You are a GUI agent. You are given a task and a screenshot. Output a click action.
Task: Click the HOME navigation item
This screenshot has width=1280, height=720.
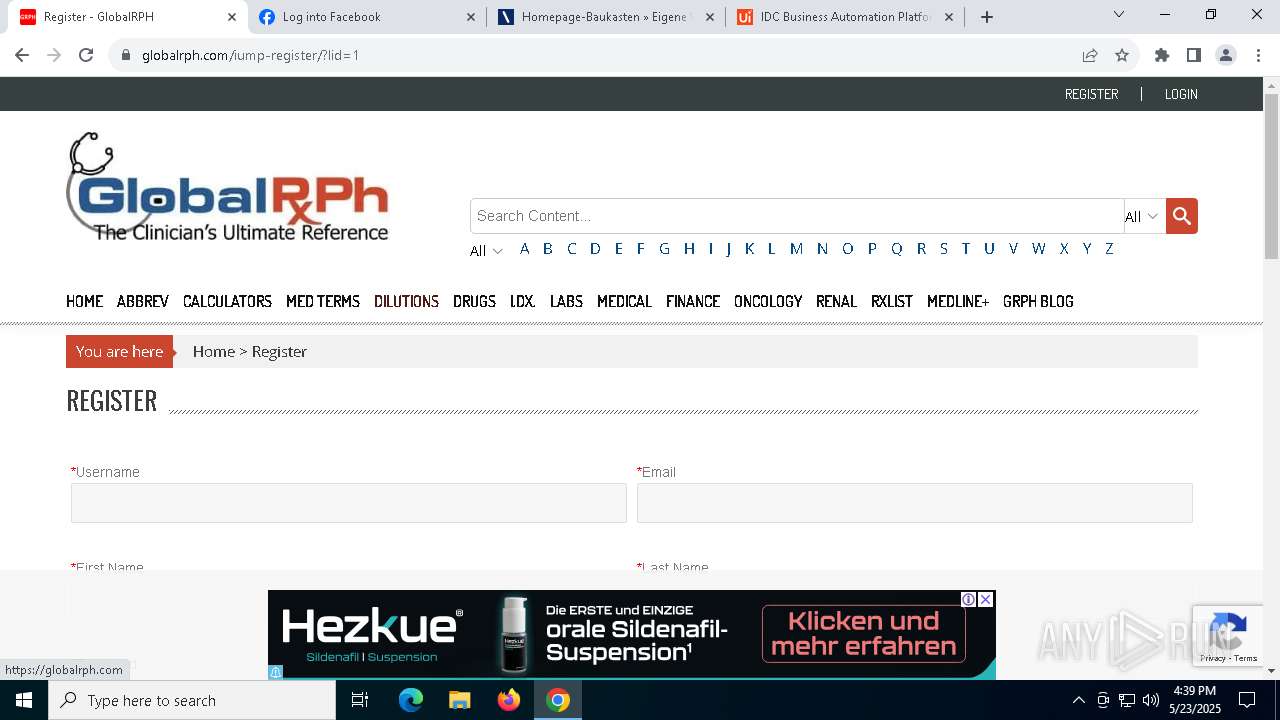tap(84, 301)
